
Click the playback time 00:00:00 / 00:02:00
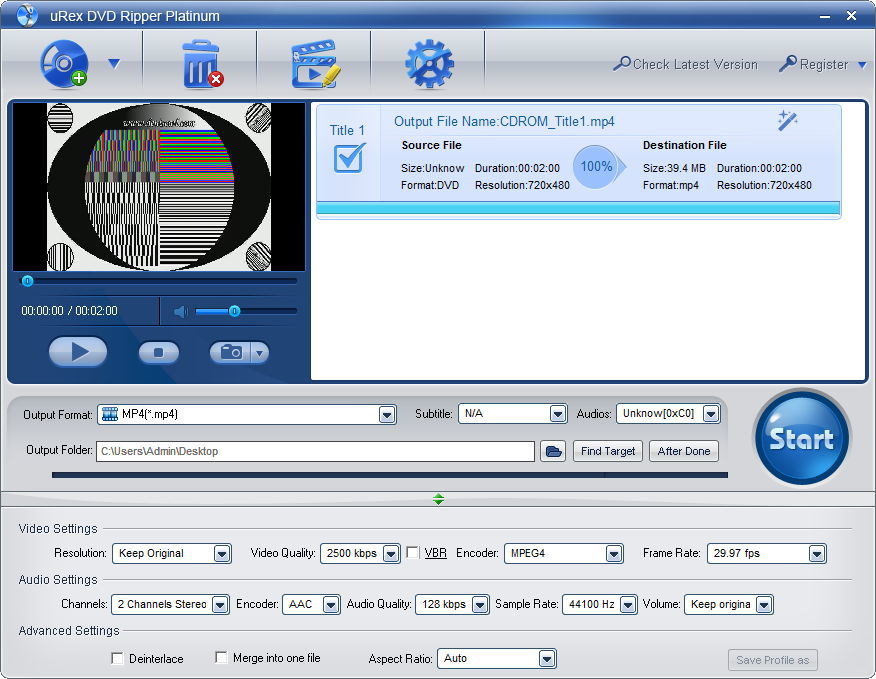69,311
